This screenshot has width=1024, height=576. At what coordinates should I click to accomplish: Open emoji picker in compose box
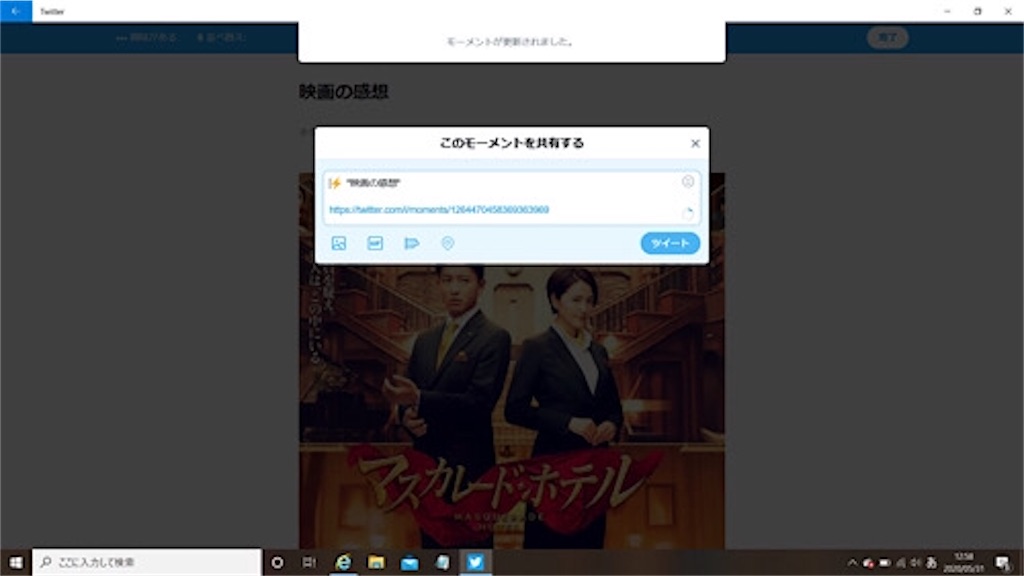click(x=688, y=182)
